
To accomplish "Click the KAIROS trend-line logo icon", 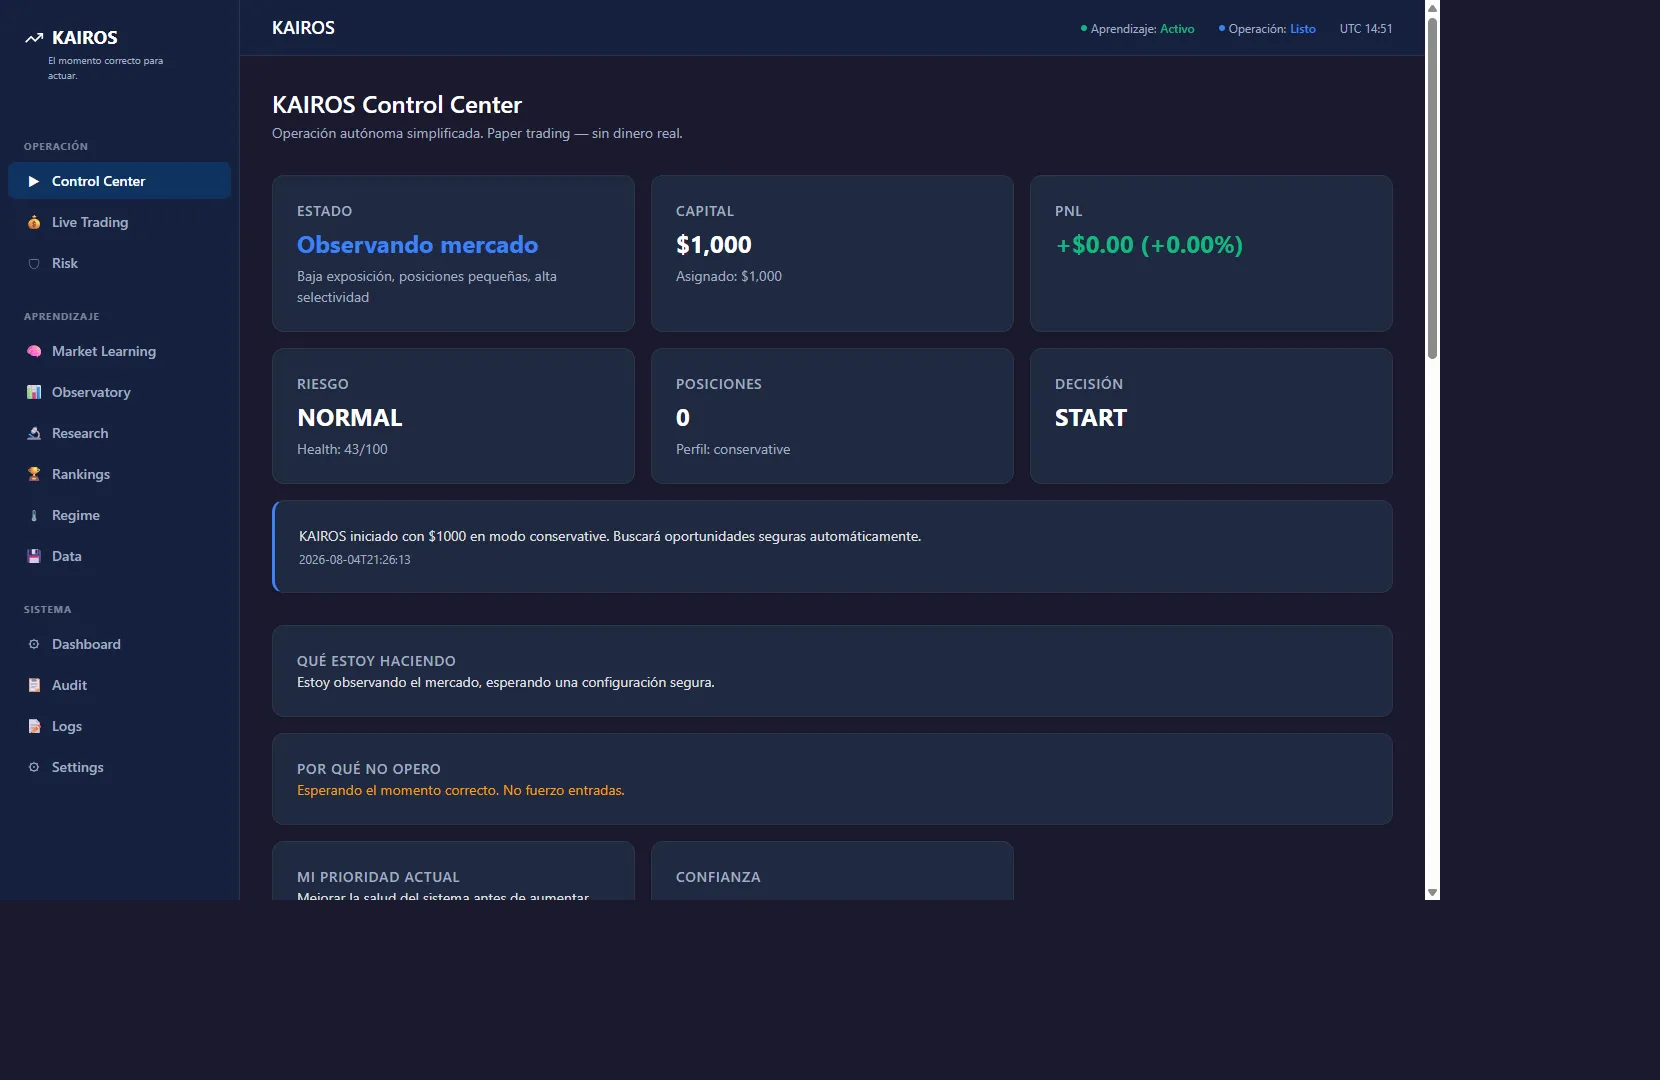I will click(x=34, y=38).
